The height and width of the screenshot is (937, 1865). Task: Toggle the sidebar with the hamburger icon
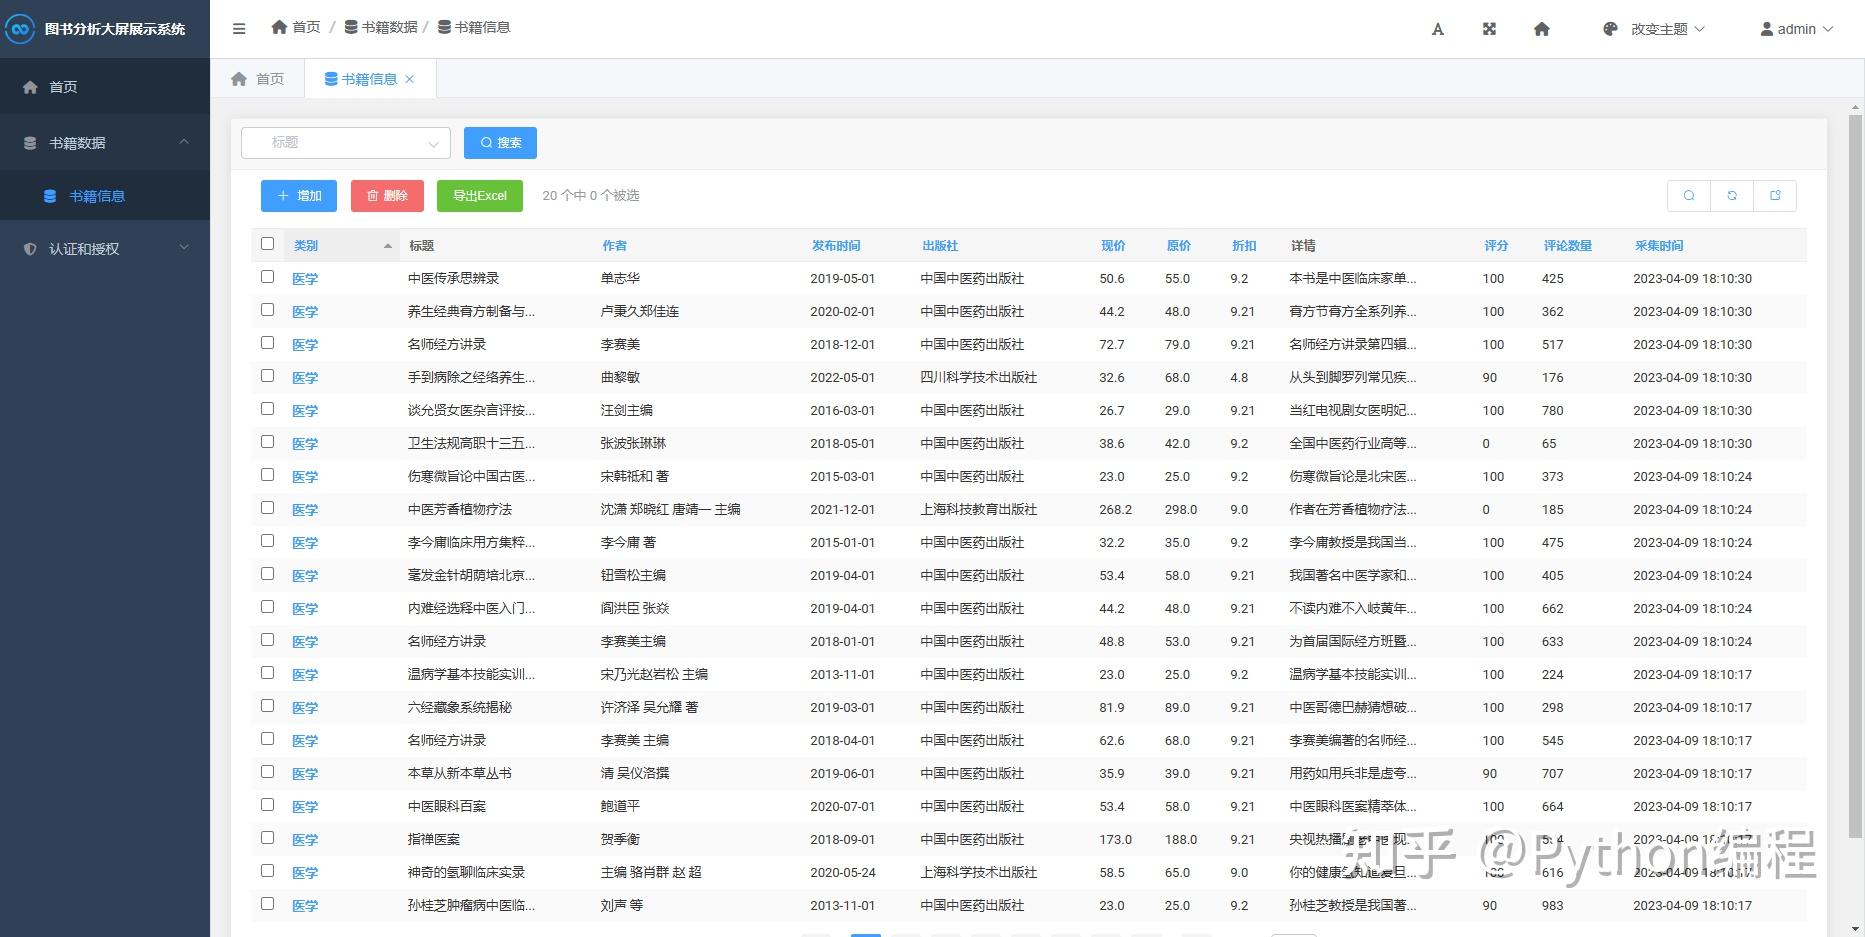click(x=239, y=28)
